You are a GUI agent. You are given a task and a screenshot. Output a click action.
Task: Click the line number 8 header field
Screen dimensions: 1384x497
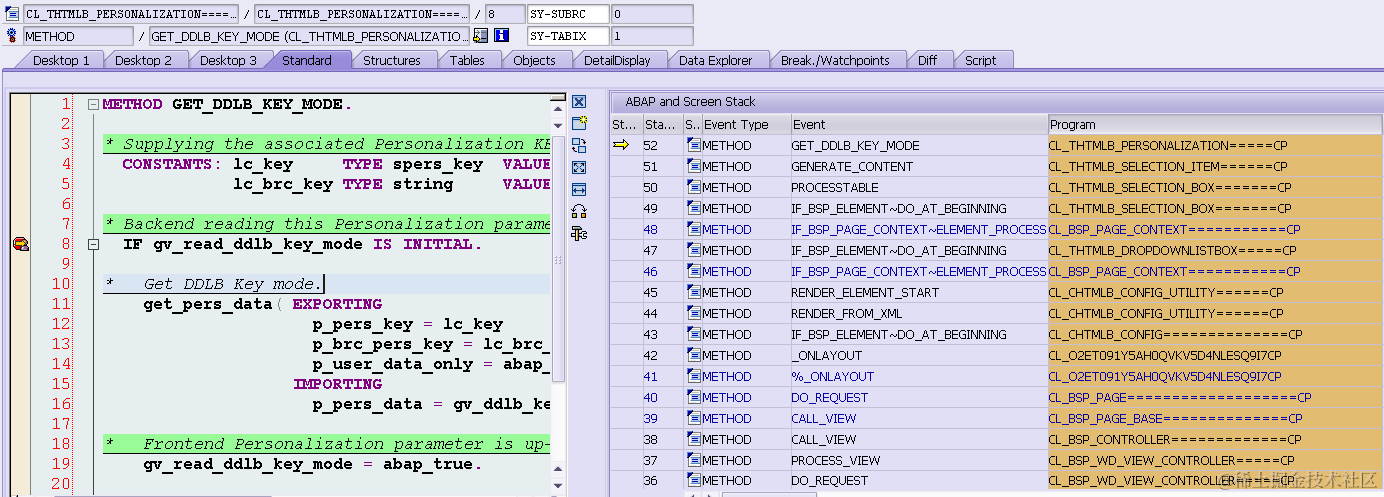point(504,14)
